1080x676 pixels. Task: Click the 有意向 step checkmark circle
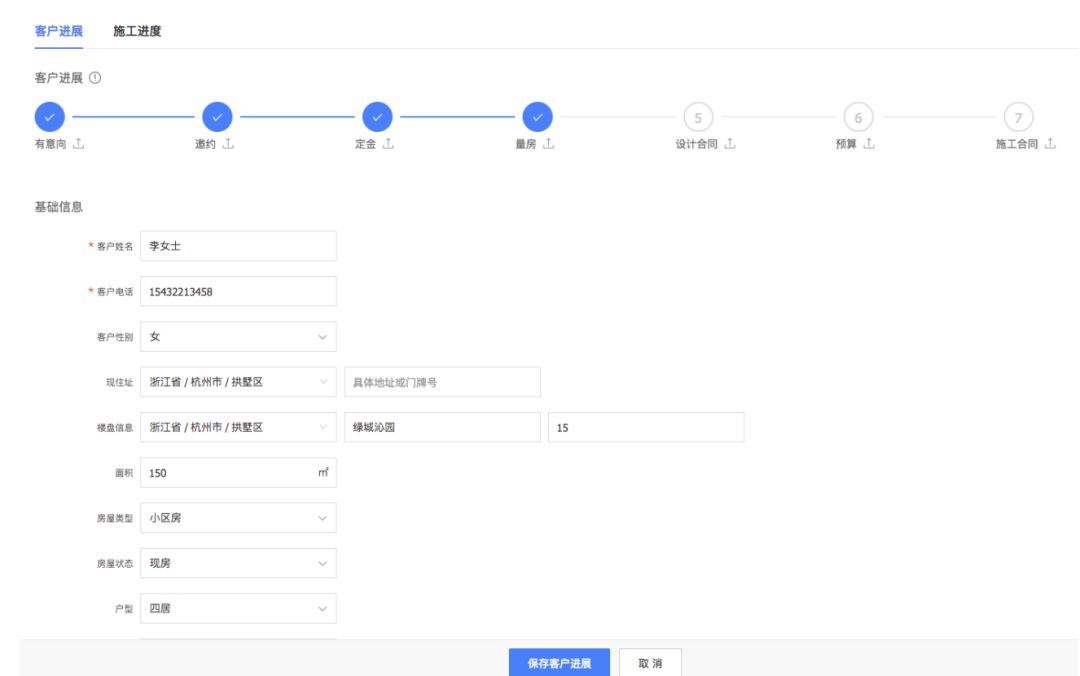50,117
